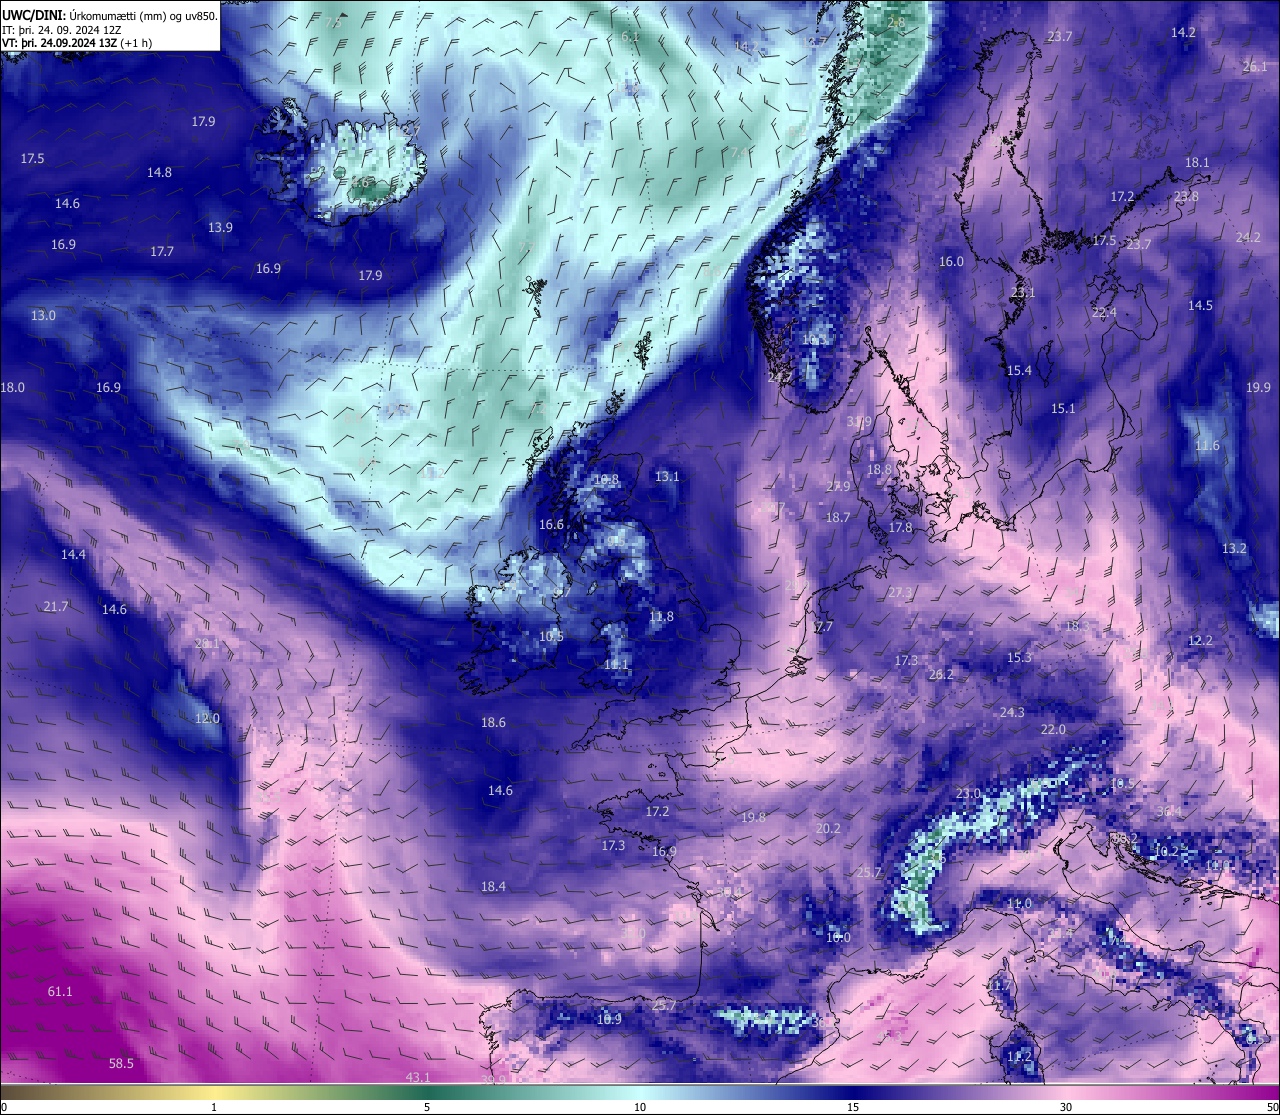Click the 13.1 value east of Scotland

pos(667,476)
